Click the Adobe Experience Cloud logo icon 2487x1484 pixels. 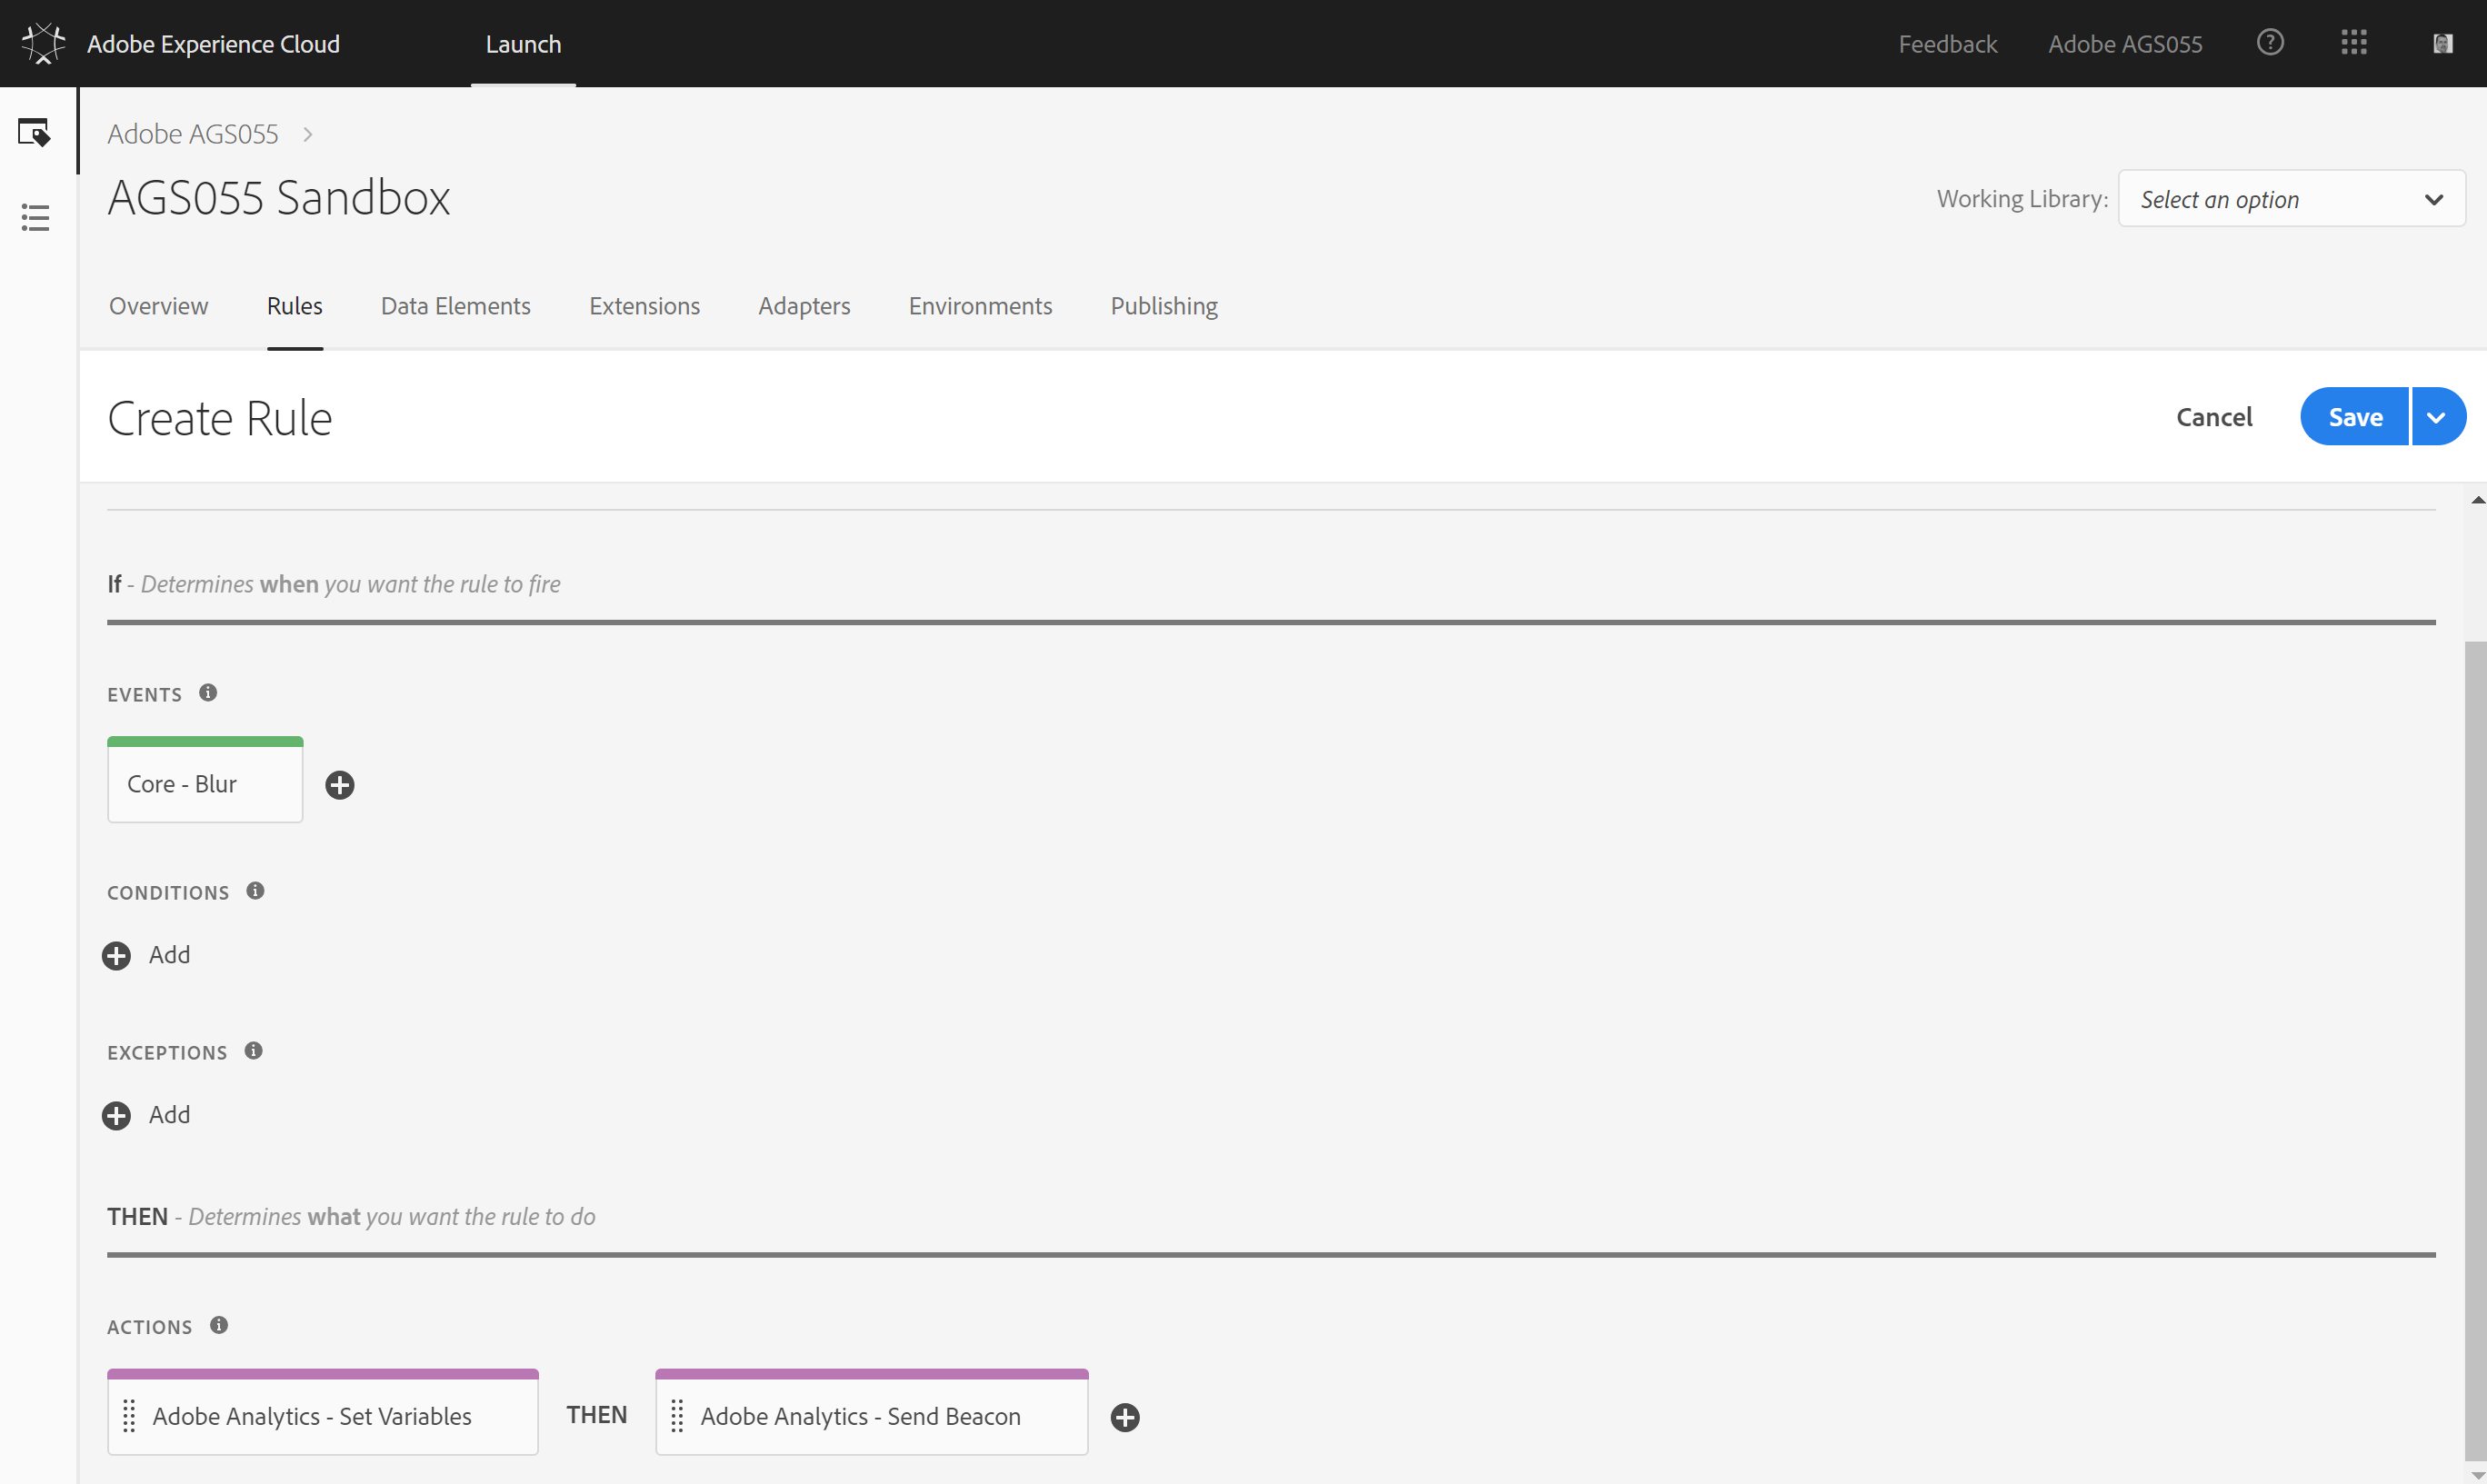click(43, 43)
